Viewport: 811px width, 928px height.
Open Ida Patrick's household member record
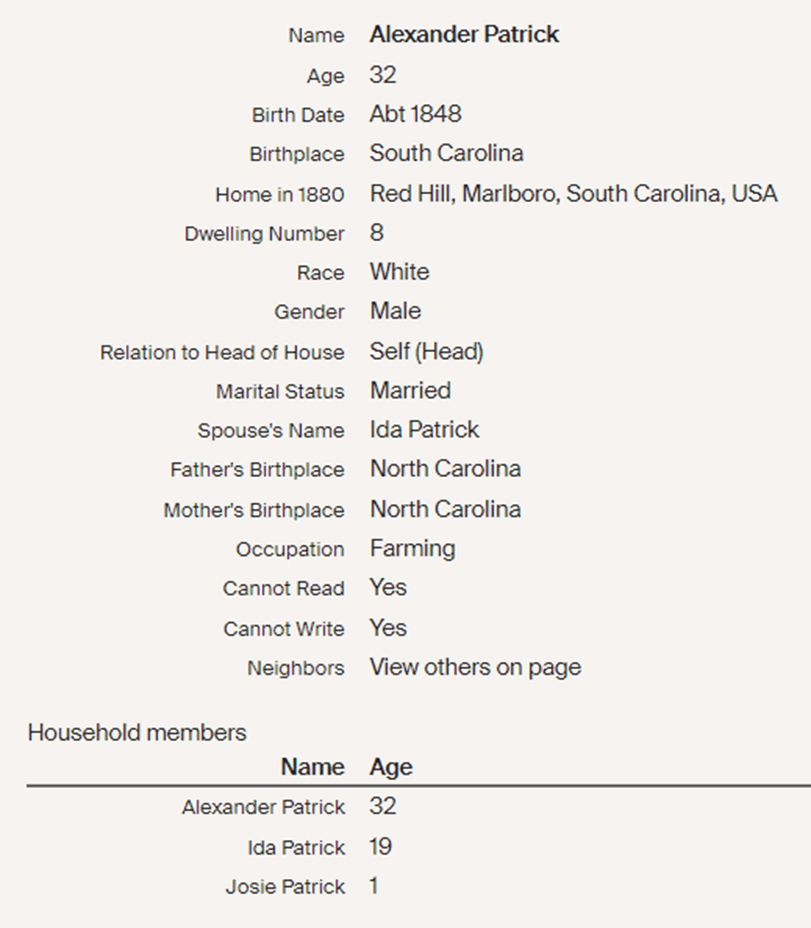[x=296, y=847]
